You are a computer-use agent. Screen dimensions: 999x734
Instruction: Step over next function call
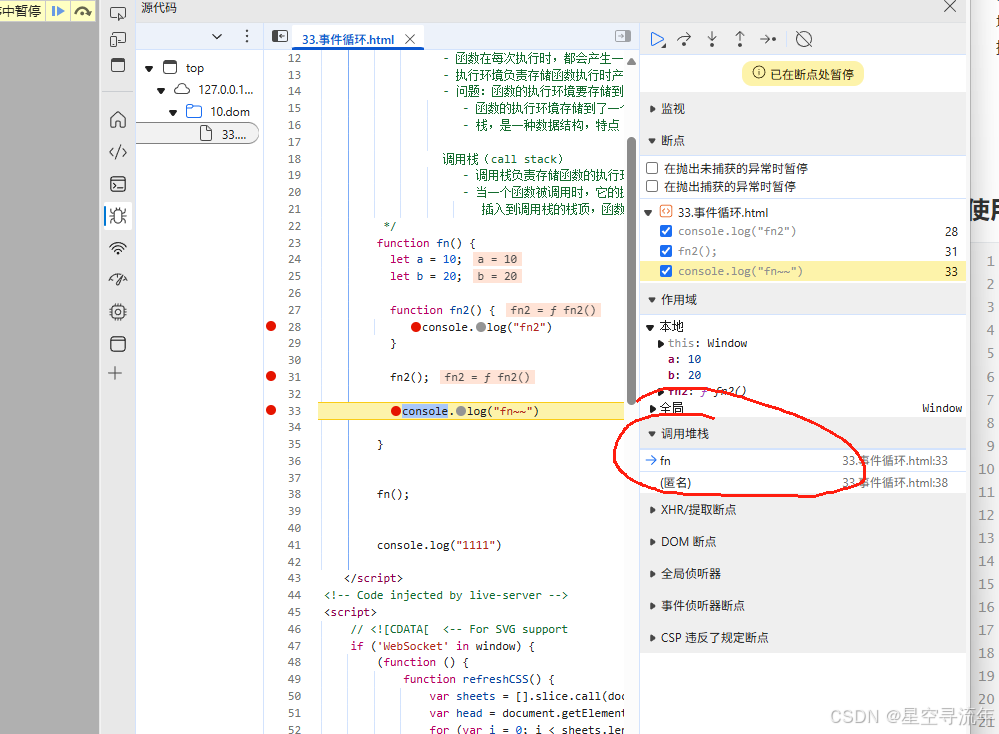pyautogui.click(x=684, y=40)
